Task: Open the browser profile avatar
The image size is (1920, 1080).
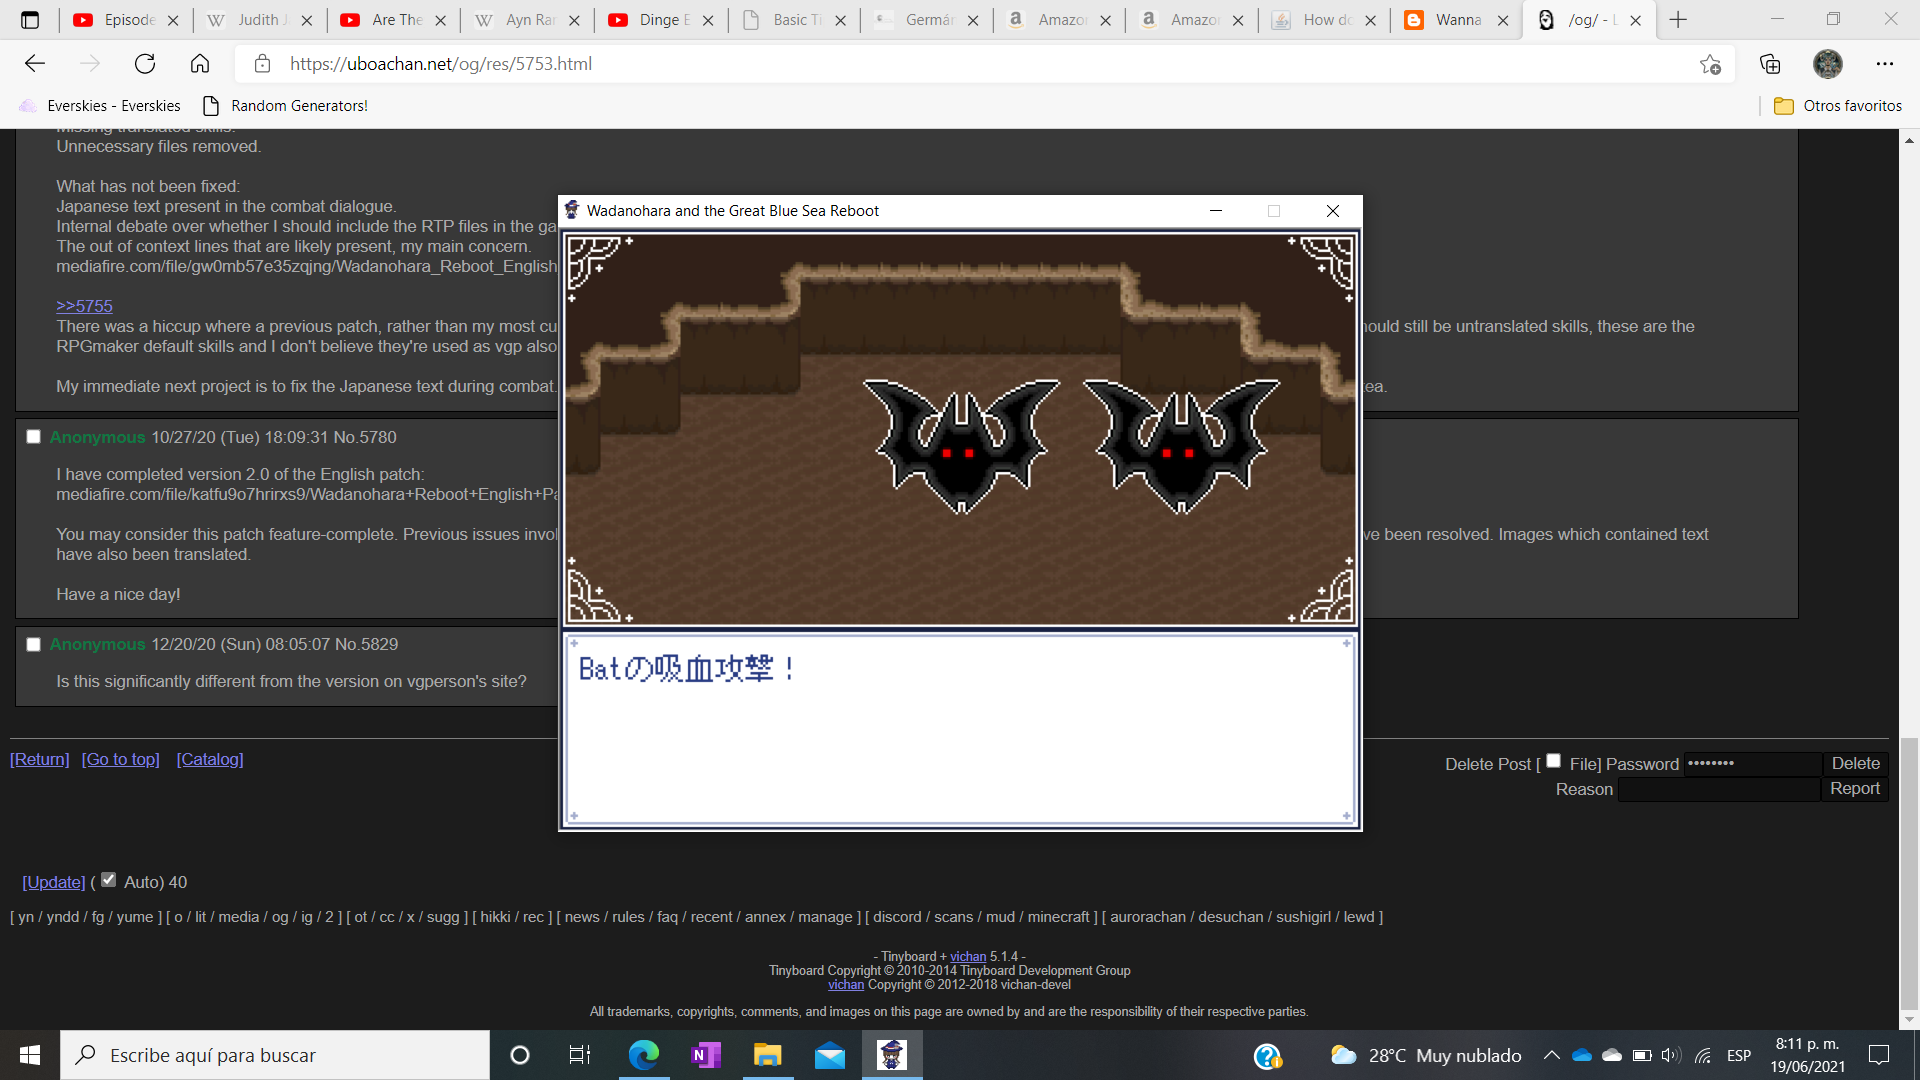Action: [x=1827, y=64]
